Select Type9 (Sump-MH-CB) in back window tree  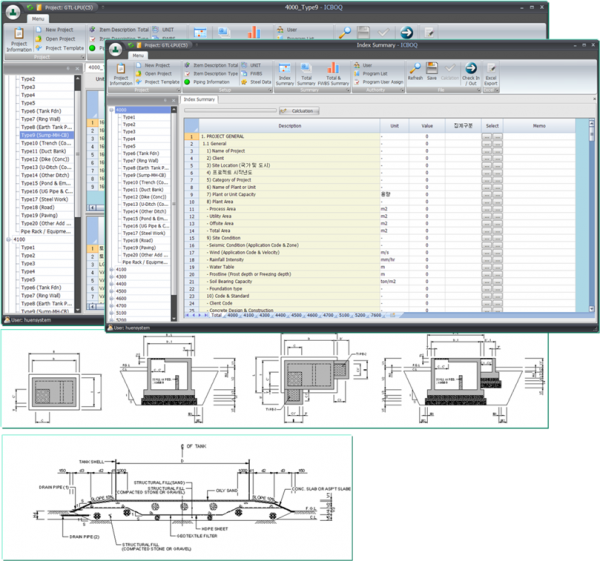45,135
